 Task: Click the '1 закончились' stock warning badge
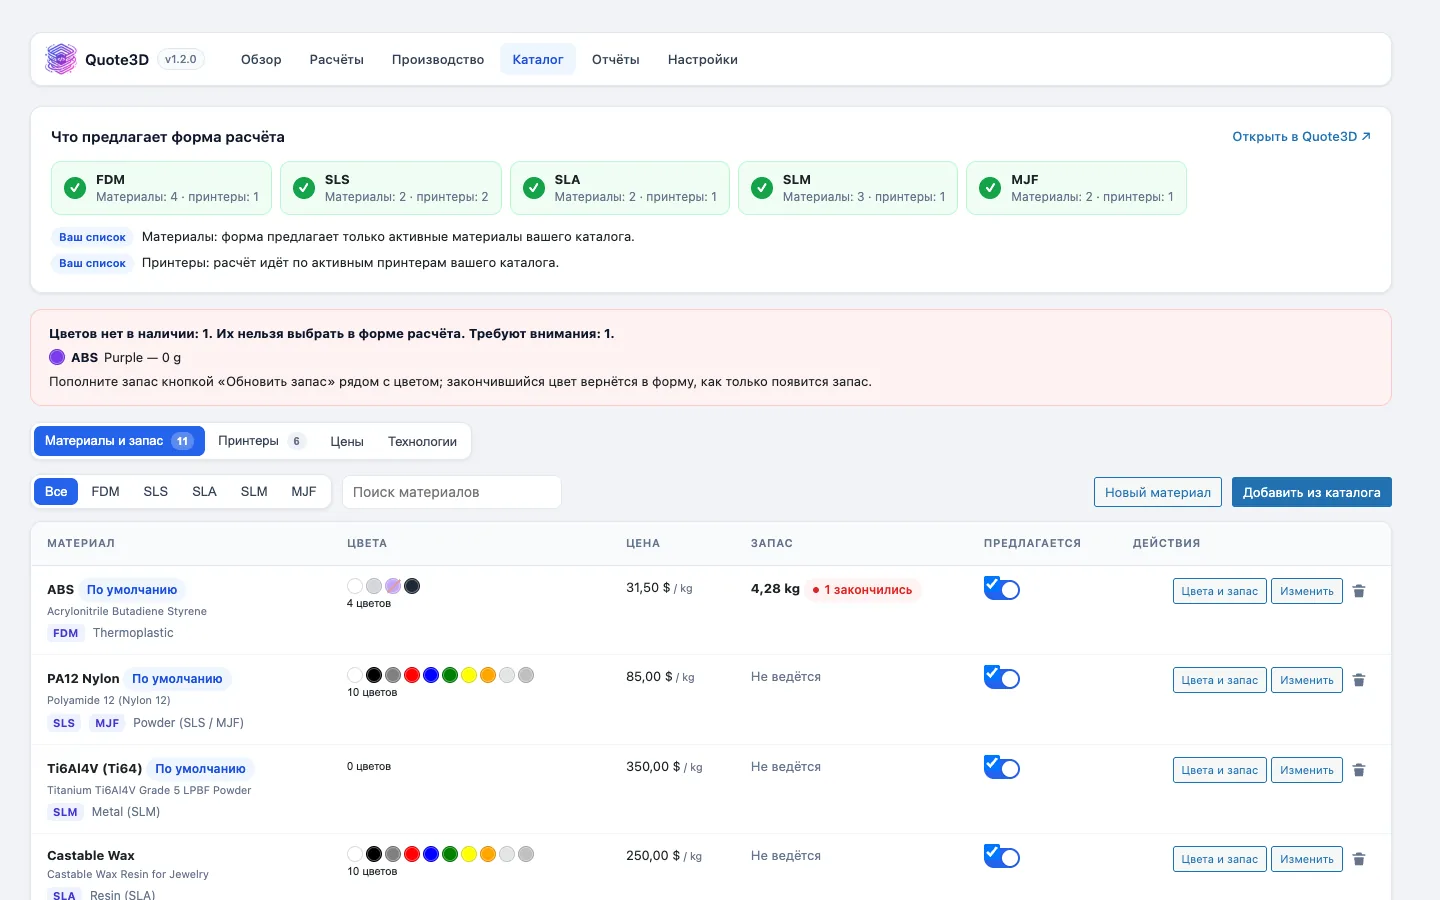point(863,590)
